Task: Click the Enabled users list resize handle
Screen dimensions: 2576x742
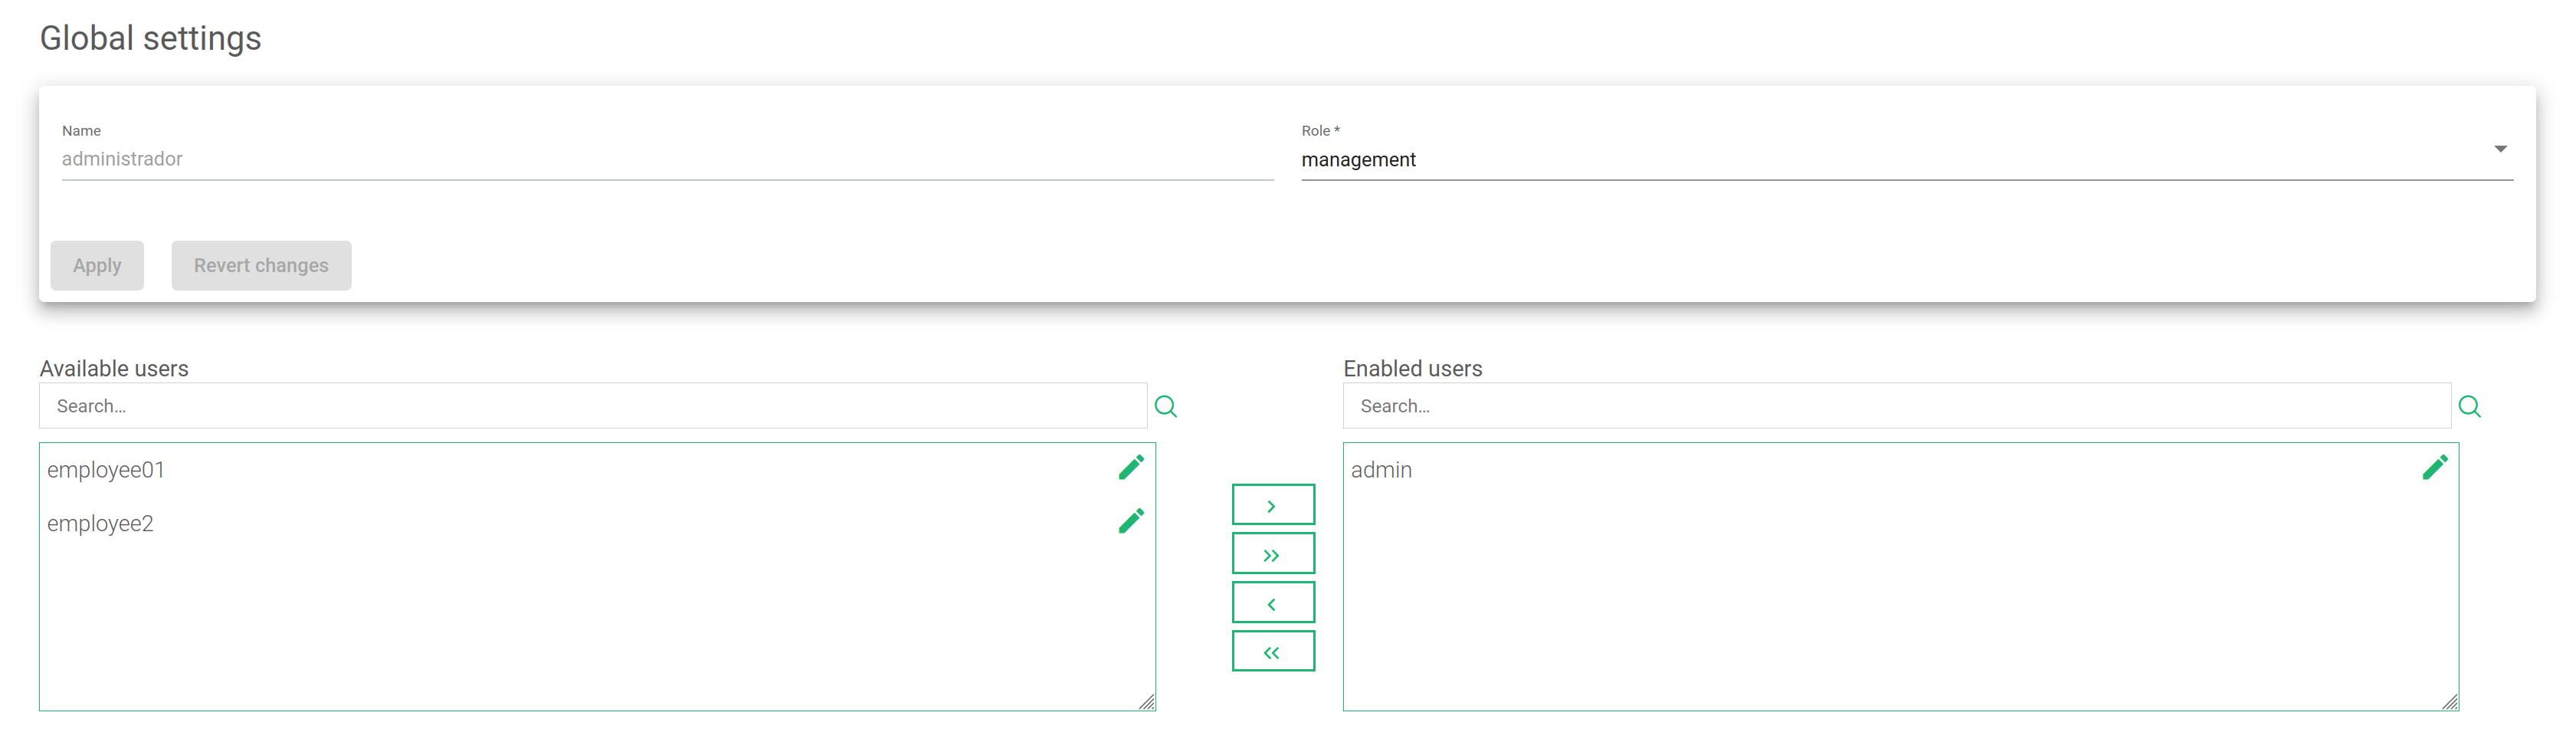Action: click(x=2450, y=702)
